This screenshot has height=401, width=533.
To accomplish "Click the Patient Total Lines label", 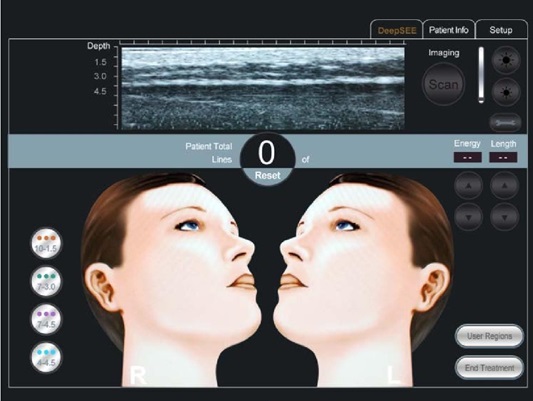I will click(209, 153).
